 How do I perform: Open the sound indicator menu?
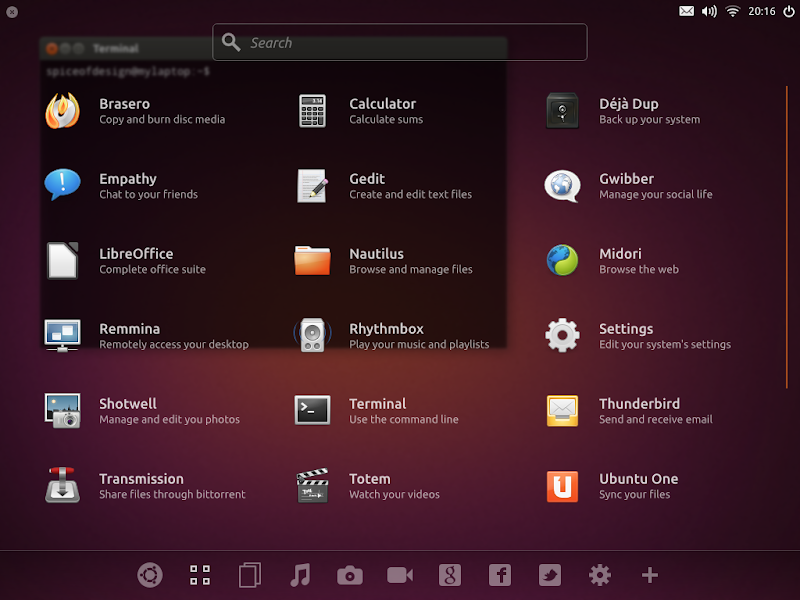pyautogui.click(x=708, y=10)
